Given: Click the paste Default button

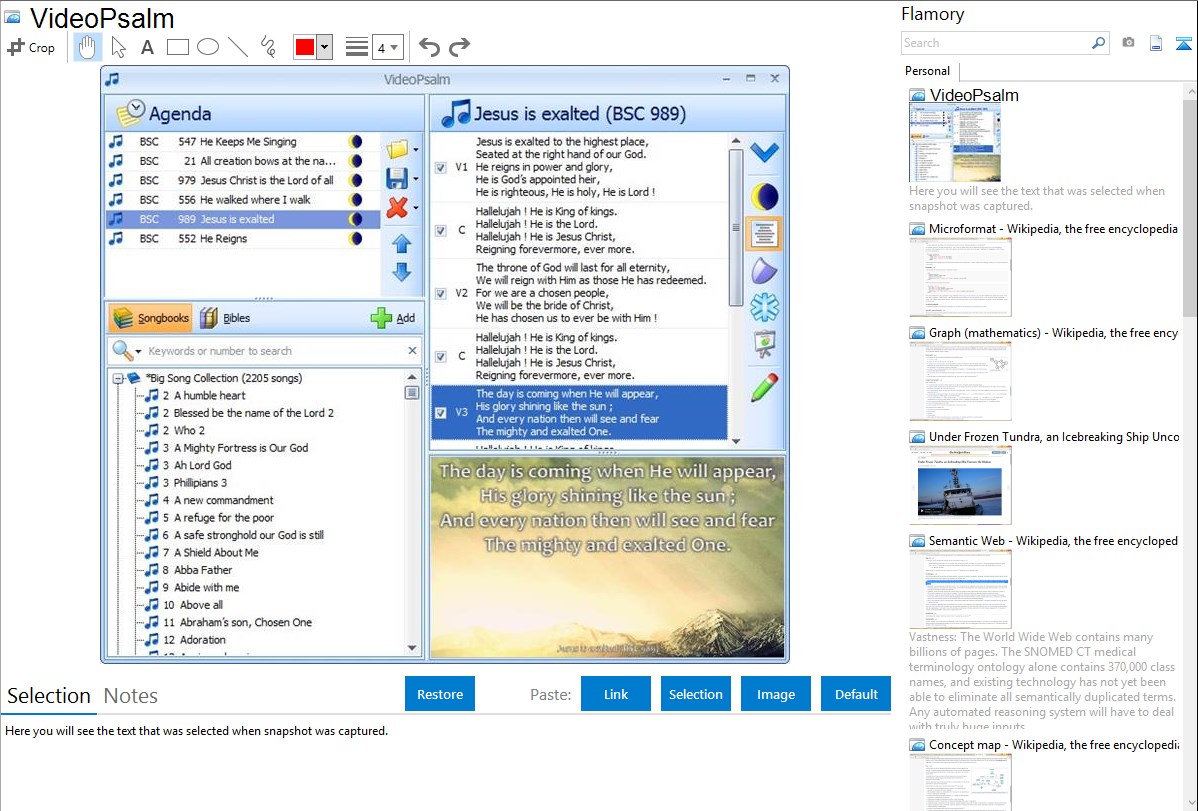Looking at the screenshot, I should tap(856, 694).
